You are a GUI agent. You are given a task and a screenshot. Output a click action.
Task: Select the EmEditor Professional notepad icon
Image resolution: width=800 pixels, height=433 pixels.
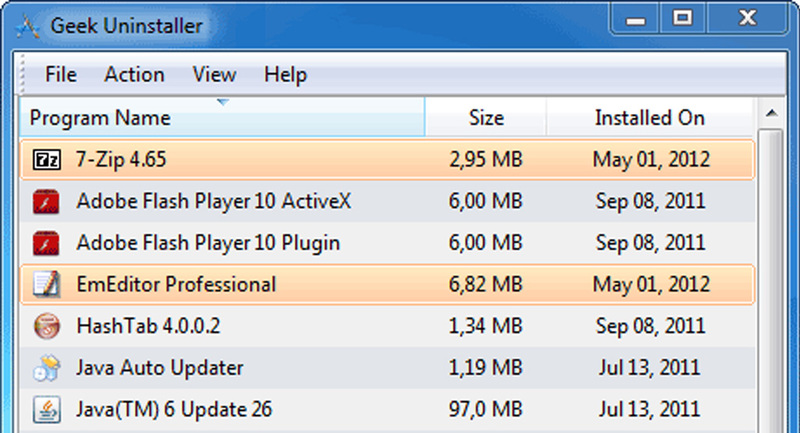tap(45, 285)
